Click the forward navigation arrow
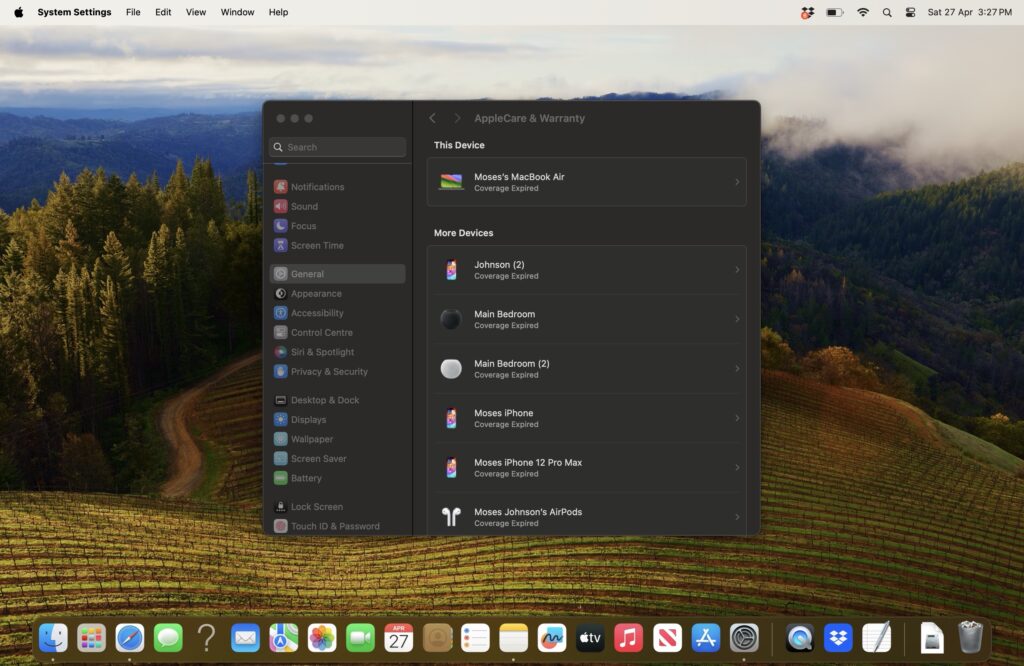Screen dimensions: 1024x666 point(457,117)
